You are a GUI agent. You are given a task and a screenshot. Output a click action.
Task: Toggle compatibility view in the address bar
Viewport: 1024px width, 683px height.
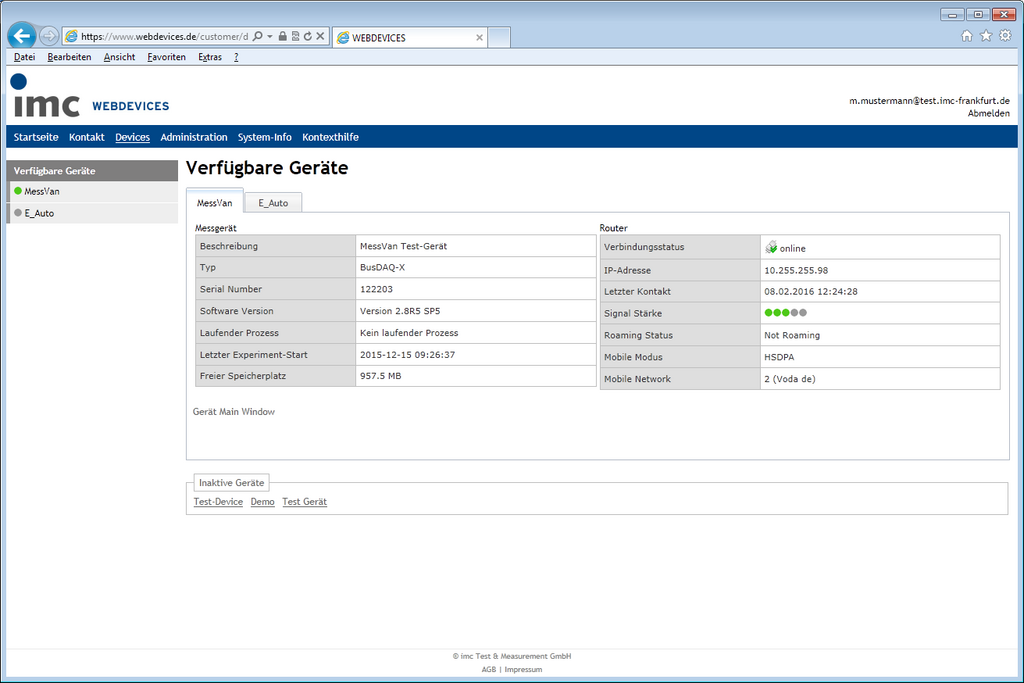295,35
